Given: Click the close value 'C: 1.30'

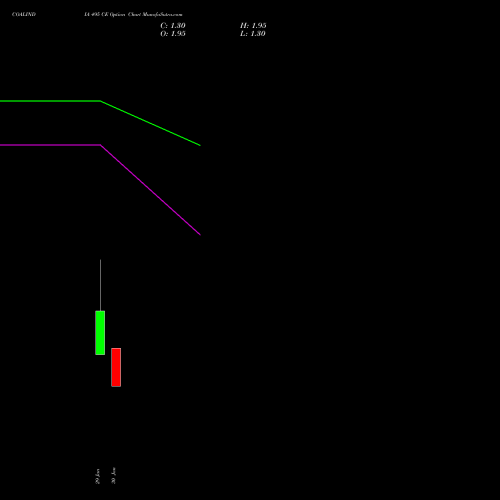Looking at the screenshot, I should click(173, 25).
